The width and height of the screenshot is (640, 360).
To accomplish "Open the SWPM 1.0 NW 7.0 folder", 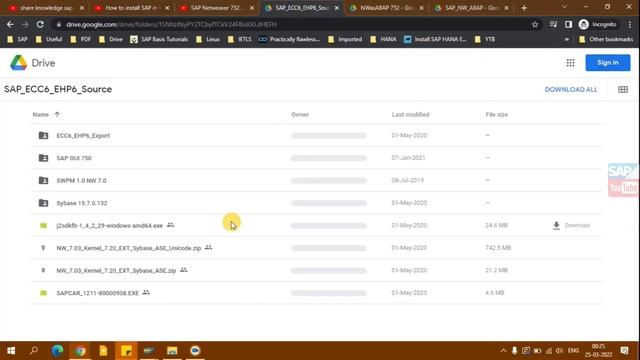I will point(81,180).
